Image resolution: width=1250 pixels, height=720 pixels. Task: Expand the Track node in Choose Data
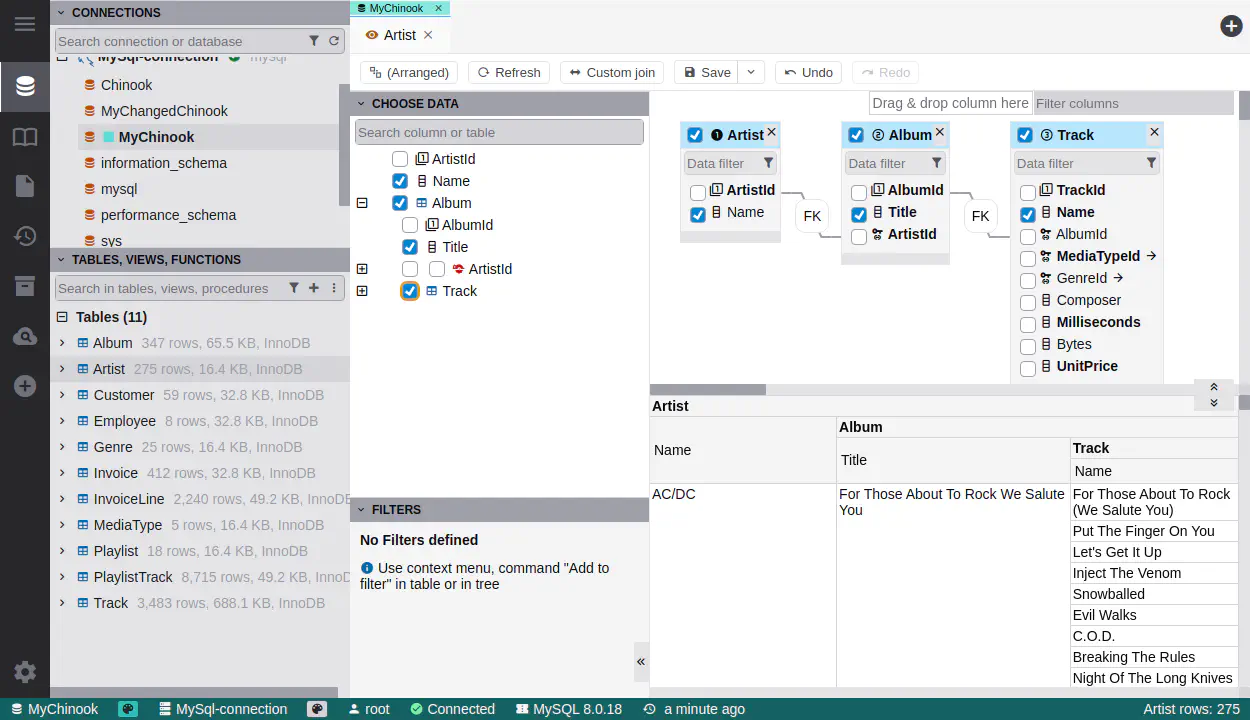(362, 291)
